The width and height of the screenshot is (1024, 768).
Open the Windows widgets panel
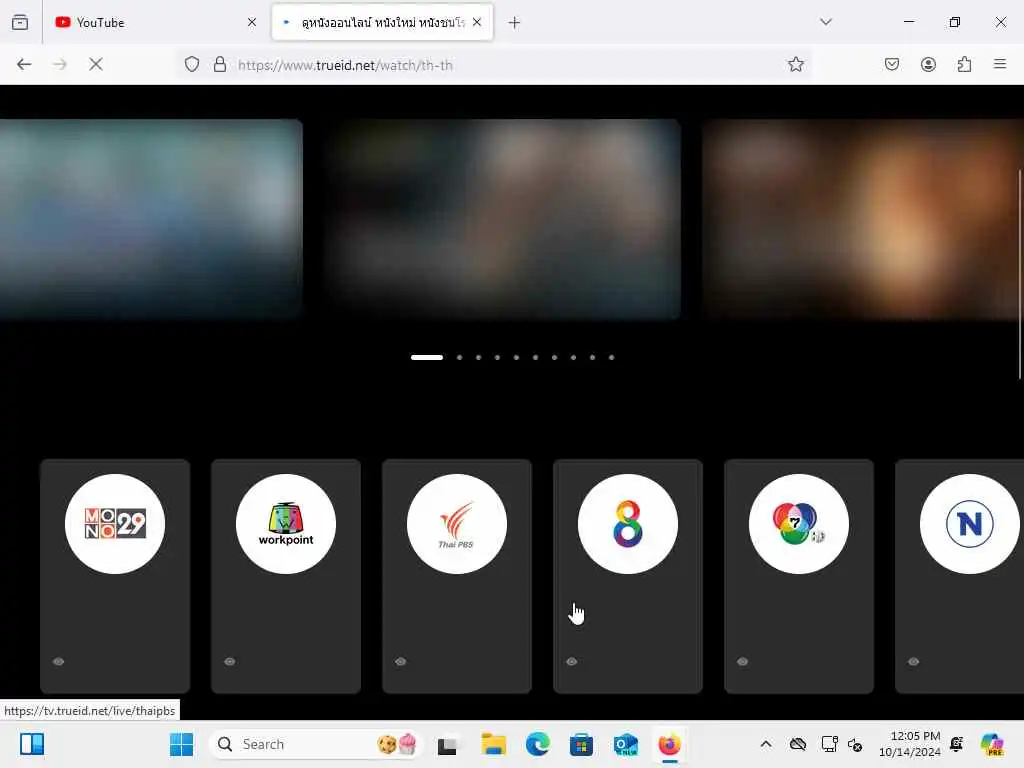(x=32, y=744)
